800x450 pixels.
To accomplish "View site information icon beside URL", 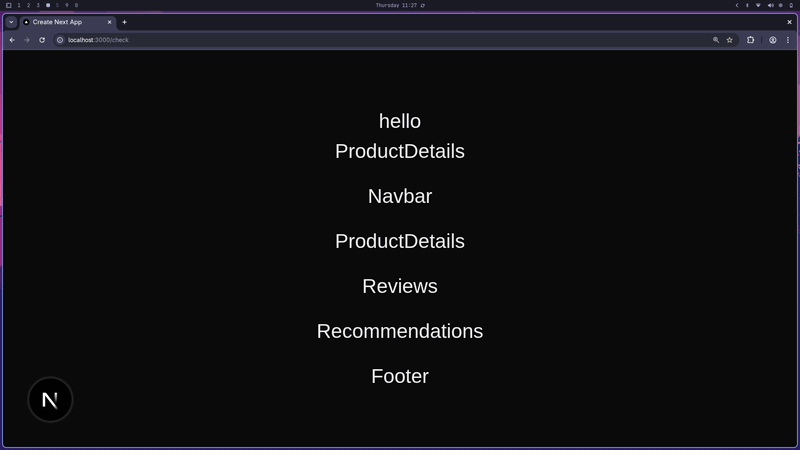I will pos(60,40).
